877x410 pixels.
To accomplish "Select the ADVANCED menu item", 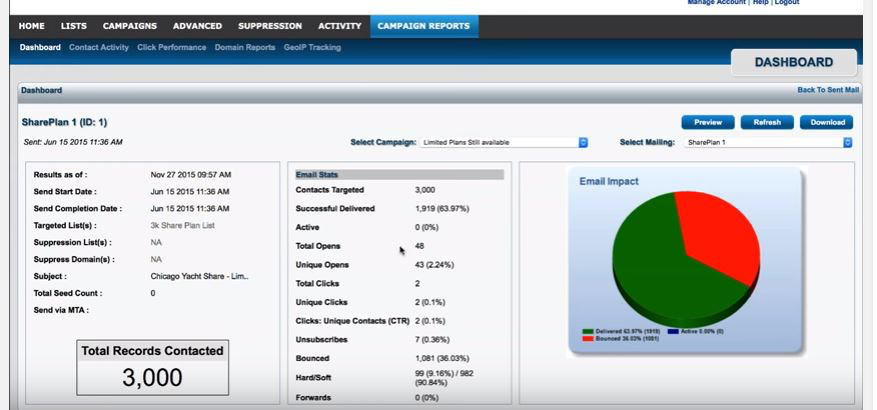I will point(197,26).
